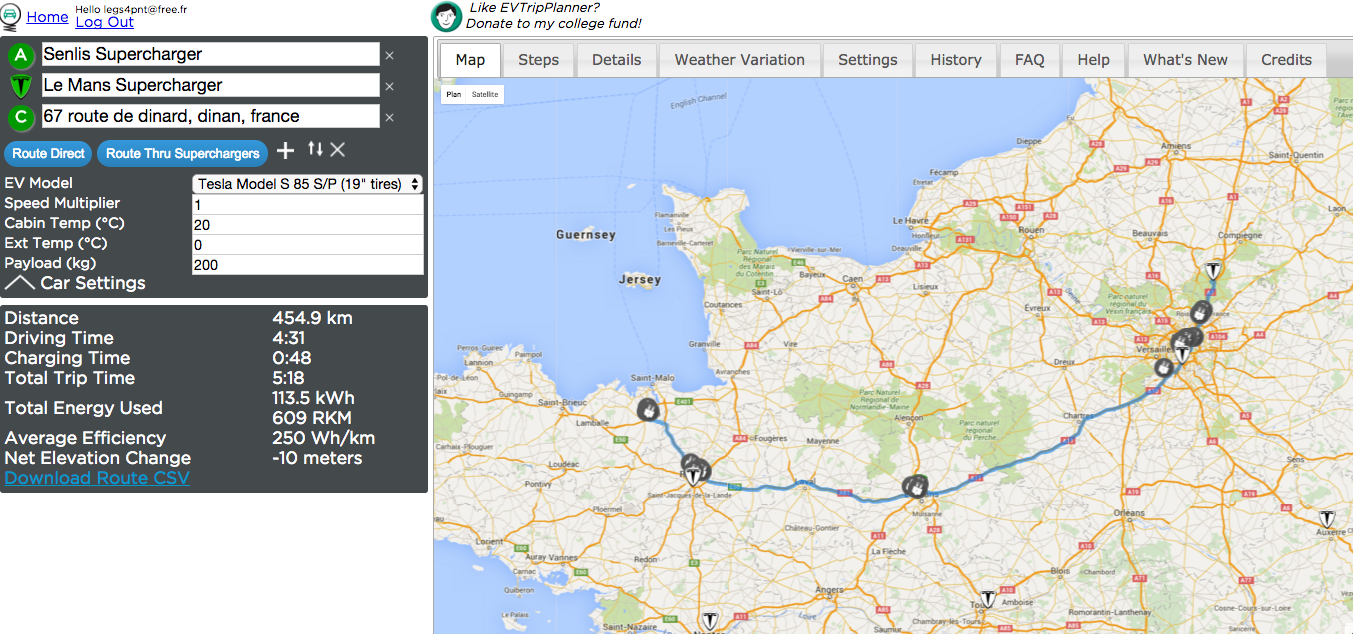Click the Le Mans Supercharger input field
Image resolution: width=1353 pixels, height=634 pixels.
[x=210, y=85]
